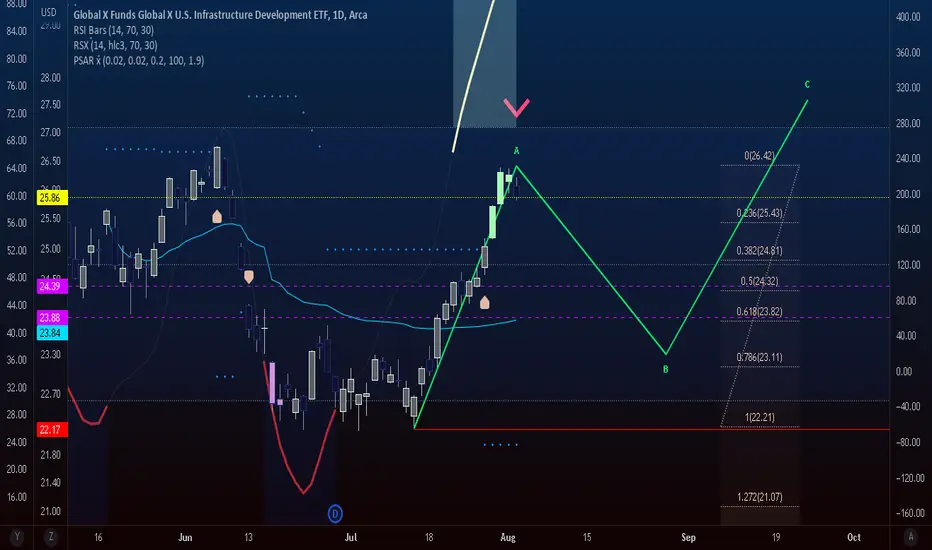Select the down-arrow signal near Jun 13
This screenshot has height=550, width=932.
[248, 276]
